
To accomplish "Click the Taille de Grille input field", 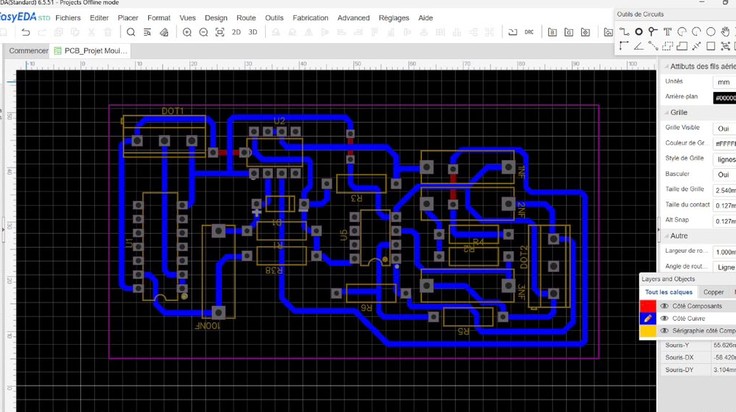I will click(x=724, y=190).
